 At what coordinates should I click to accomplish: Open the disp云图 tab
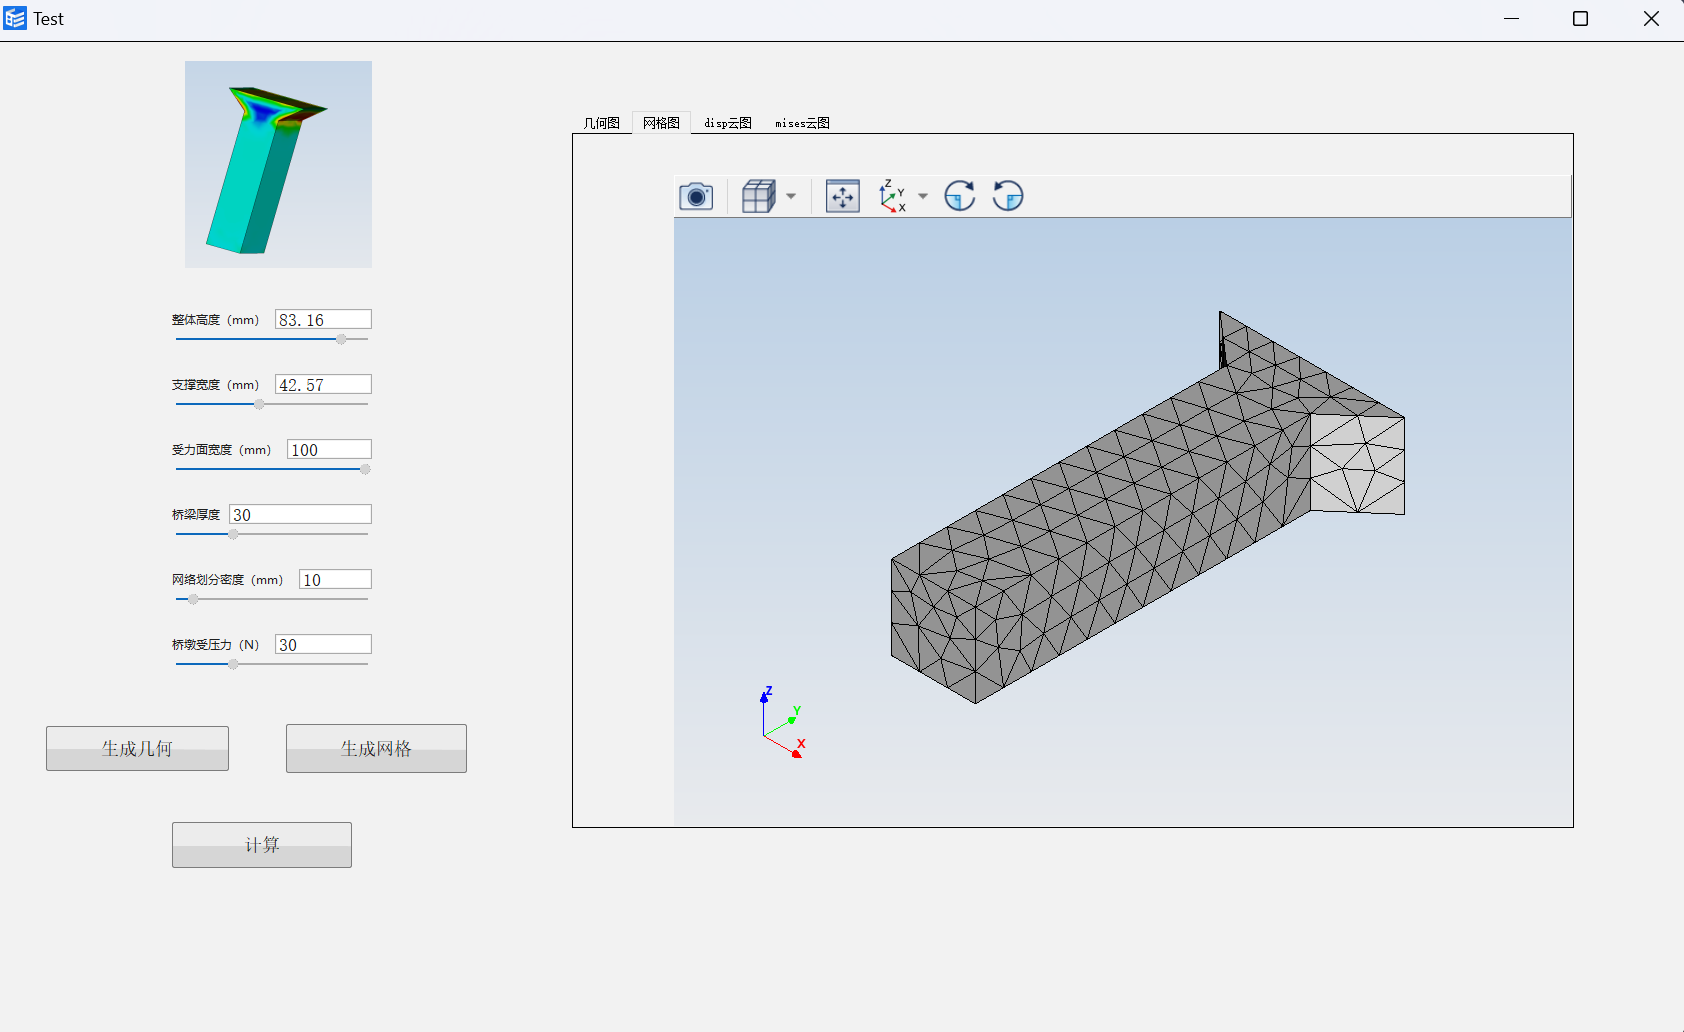[728, 123]
